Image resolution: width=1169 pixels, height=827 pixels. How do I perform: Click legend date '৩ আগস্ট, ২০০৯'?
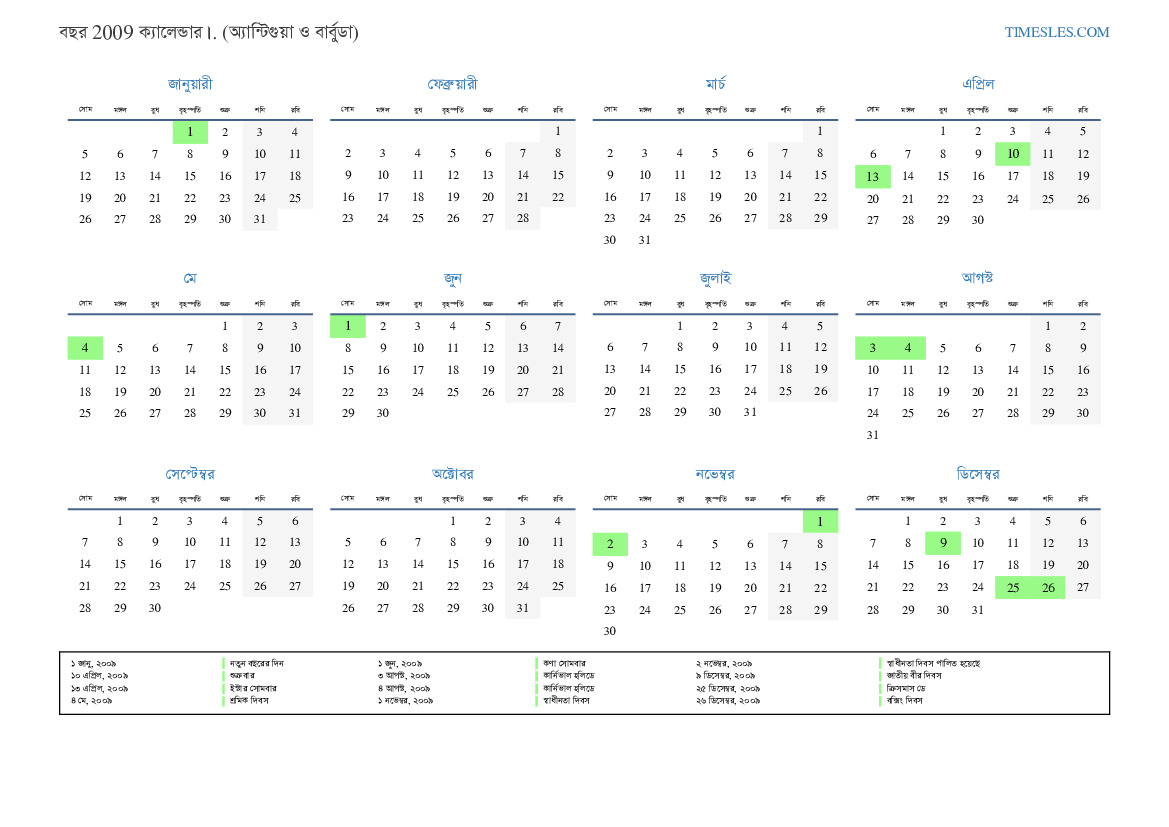coord(403,676)
